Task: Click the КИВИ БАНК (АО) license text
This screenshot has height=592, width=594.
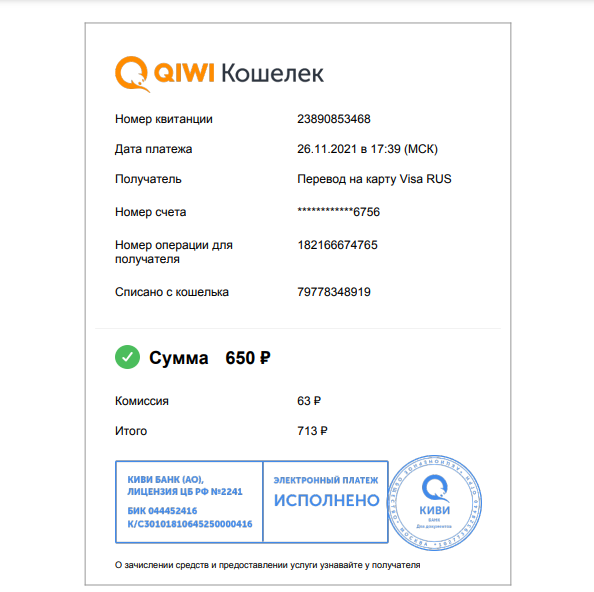Action: pos(185,486)
